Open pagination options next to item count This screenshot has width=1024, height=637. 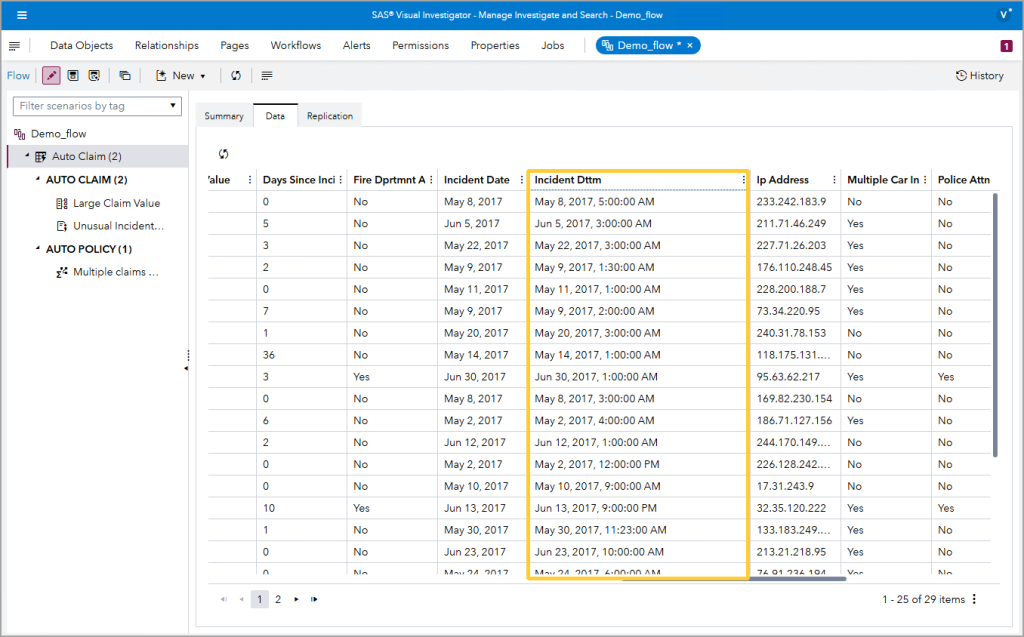point(974,599)
